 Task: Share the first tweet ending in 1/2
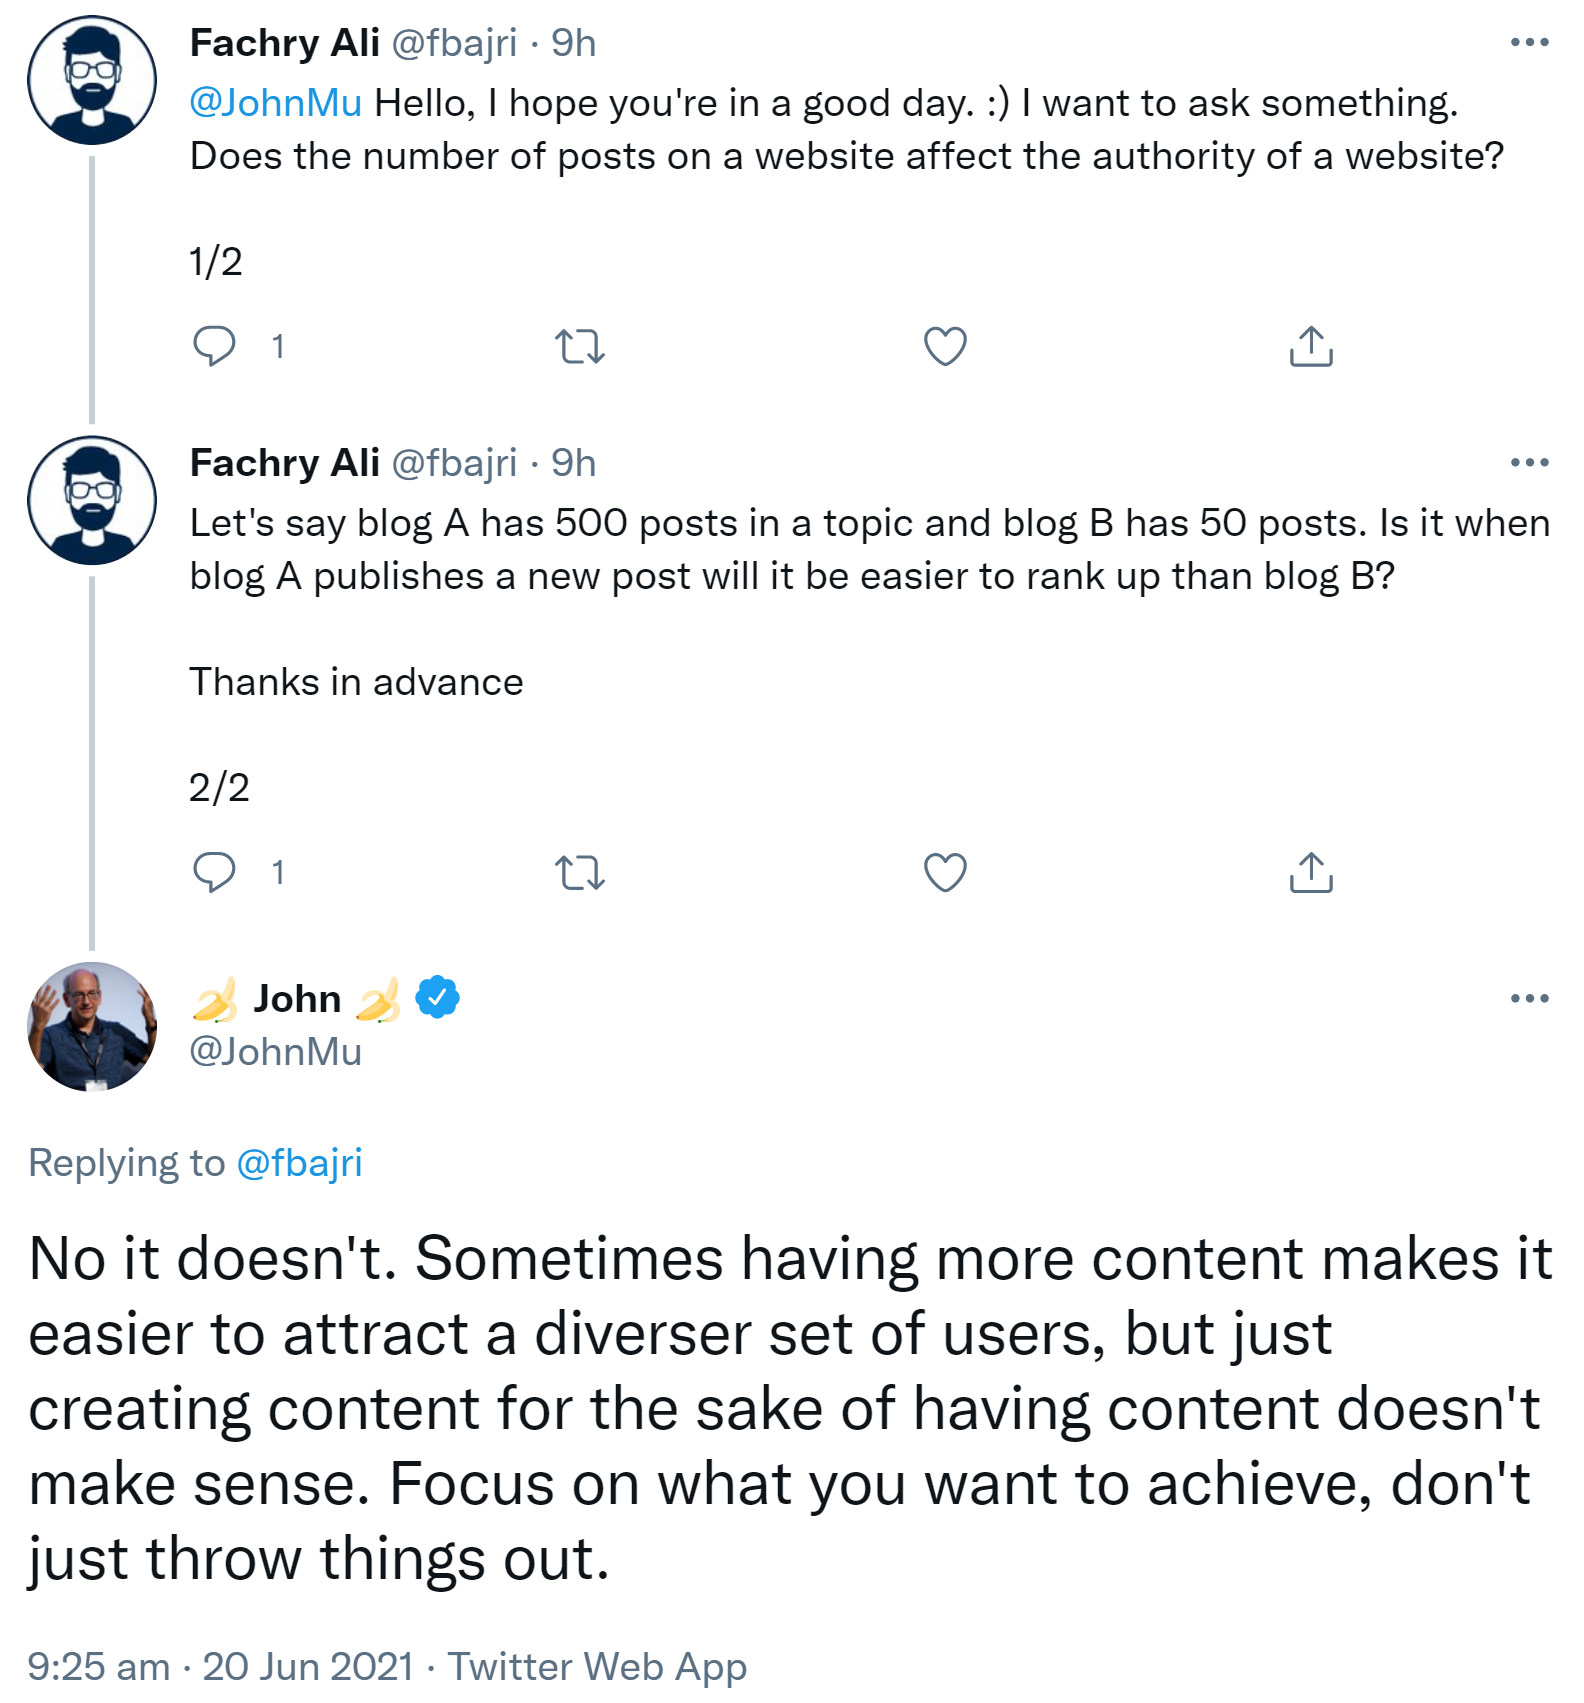point(1311,346)
